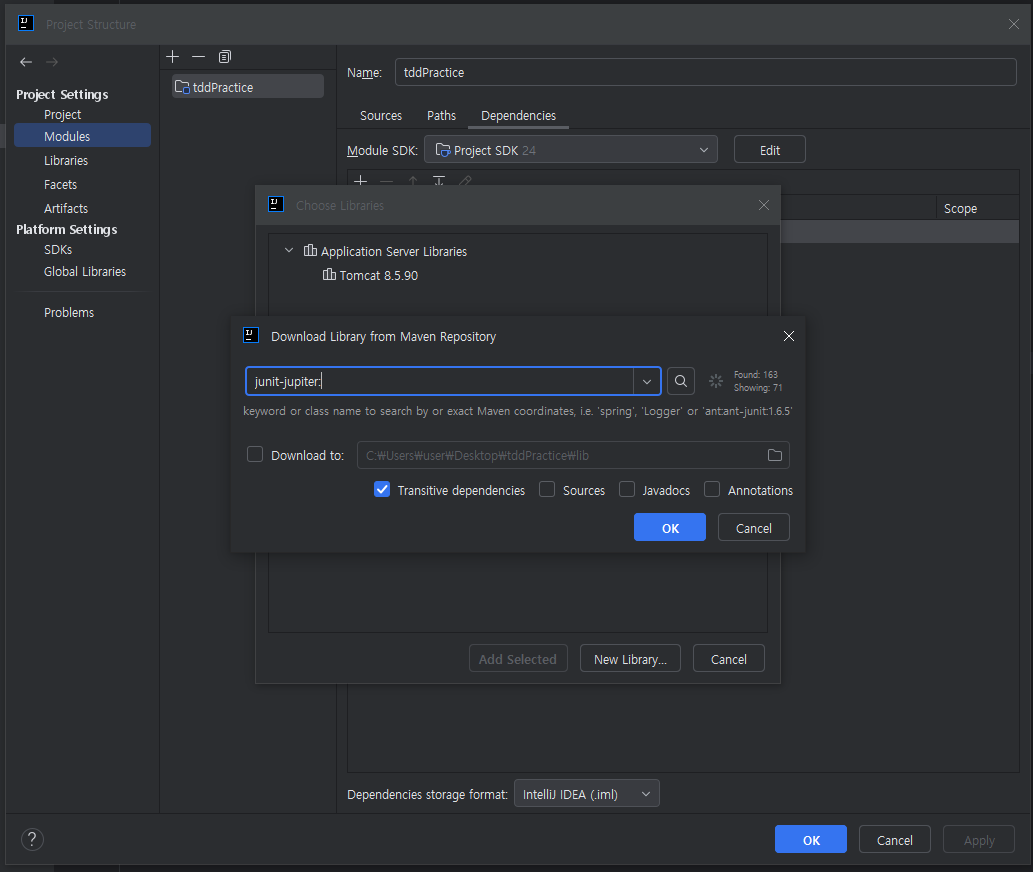Switch to the Sources tab

pyautogui.click(x=381, y=115)
